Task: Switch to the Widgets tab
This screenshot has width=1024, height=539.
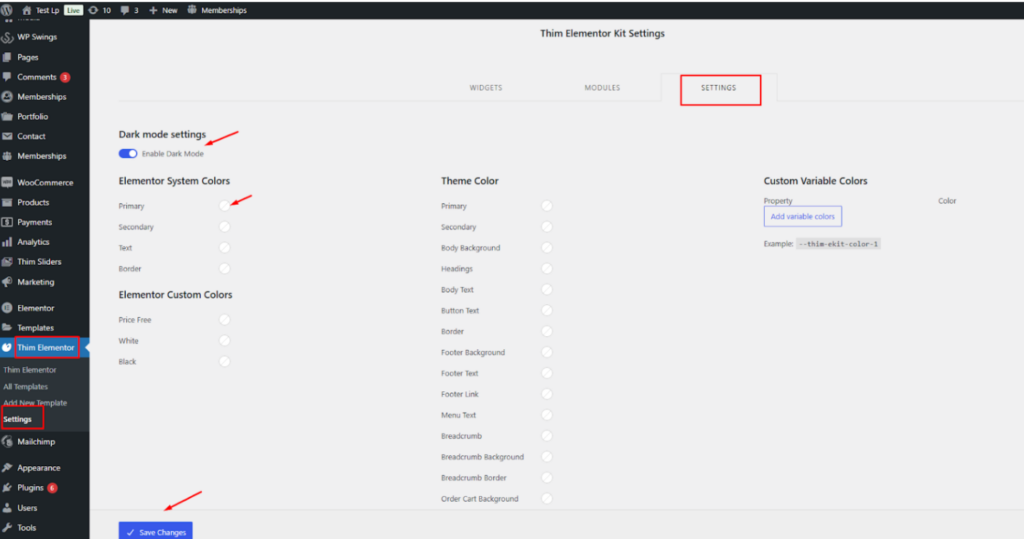Action: pyautogui.click(x=485, y=88)
